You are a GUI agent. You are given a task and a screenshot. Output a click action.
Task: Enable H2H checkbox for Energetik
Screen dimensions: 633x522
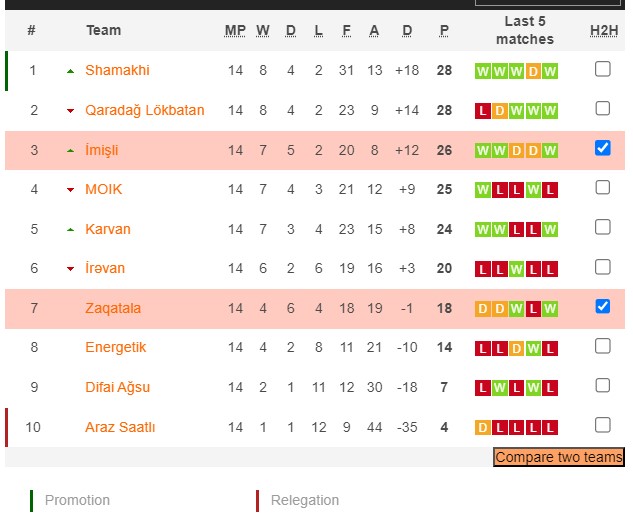point(602,346)
